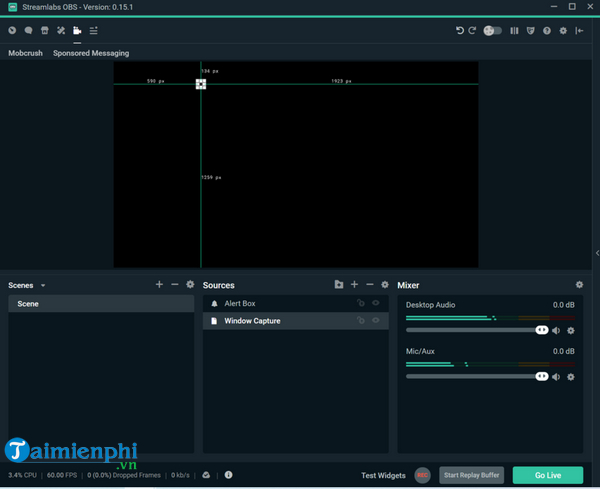
Task: Click the Streamlabs OBS app icon in title bar
Action: coord(13,7)
